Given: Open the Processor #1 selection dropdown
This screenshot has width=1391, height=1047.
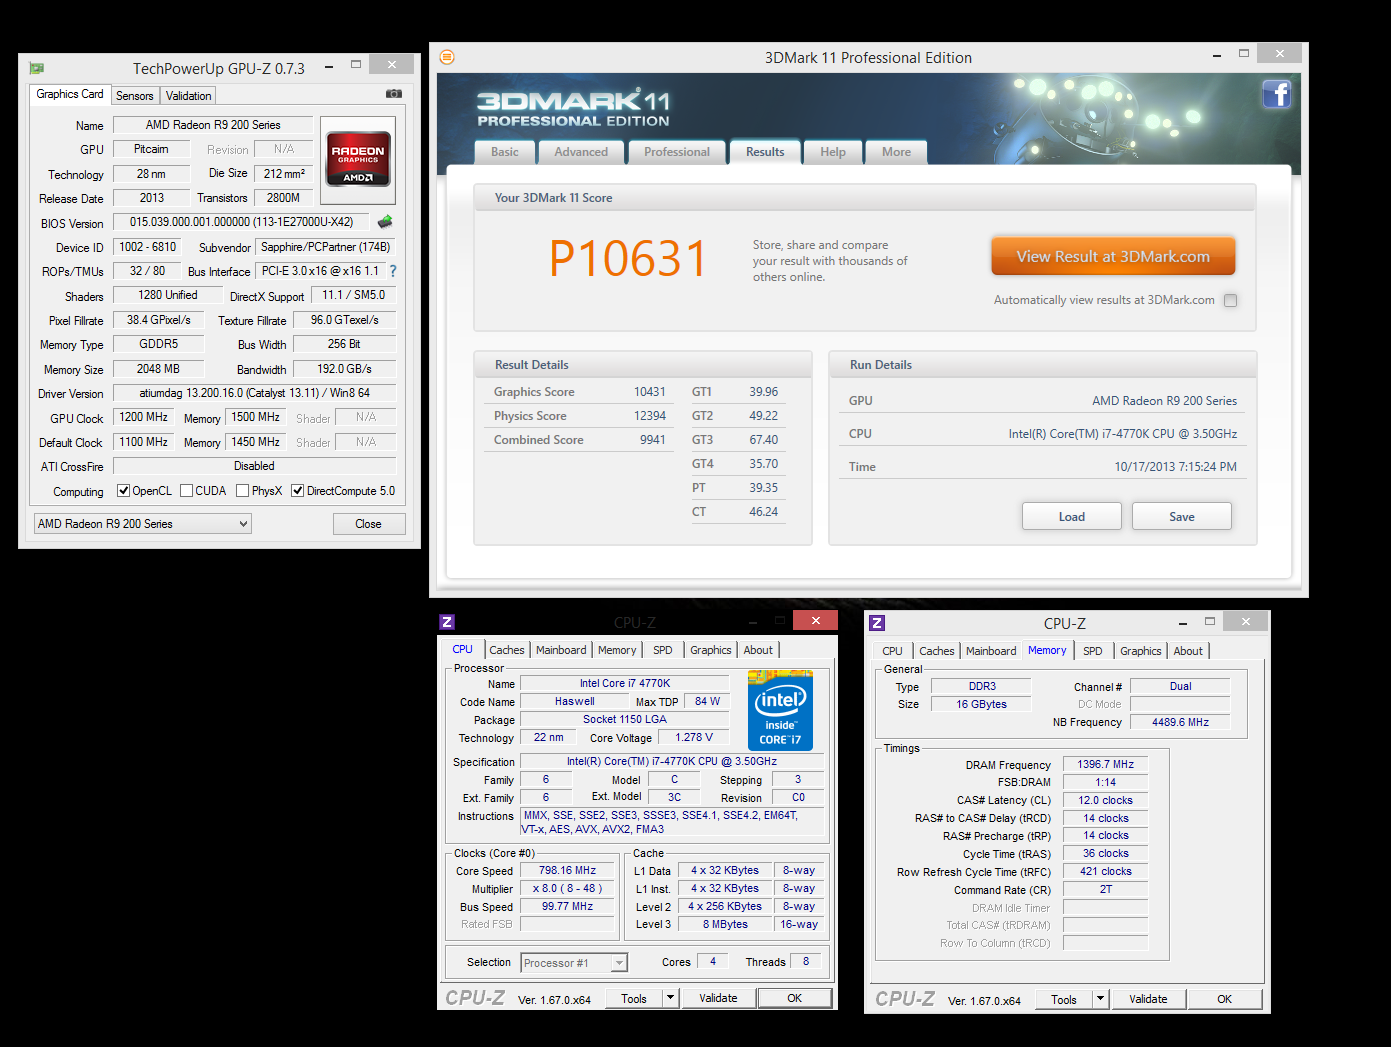Looking at the screenshot, I should click(574, 963).
